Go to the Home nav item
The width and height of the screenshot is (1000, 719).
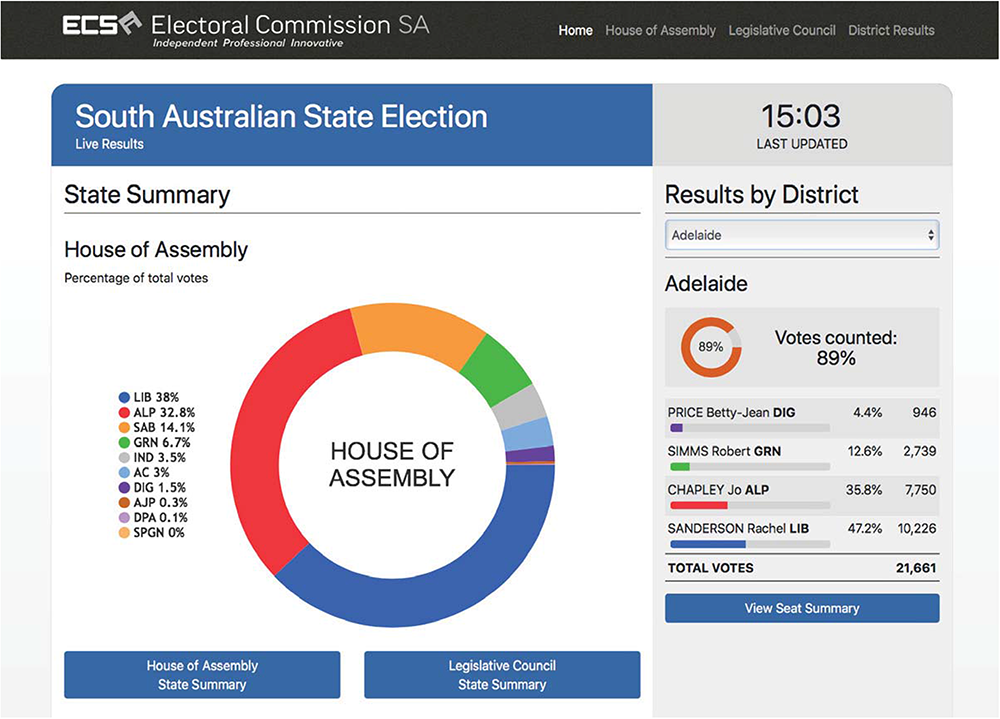575,30
